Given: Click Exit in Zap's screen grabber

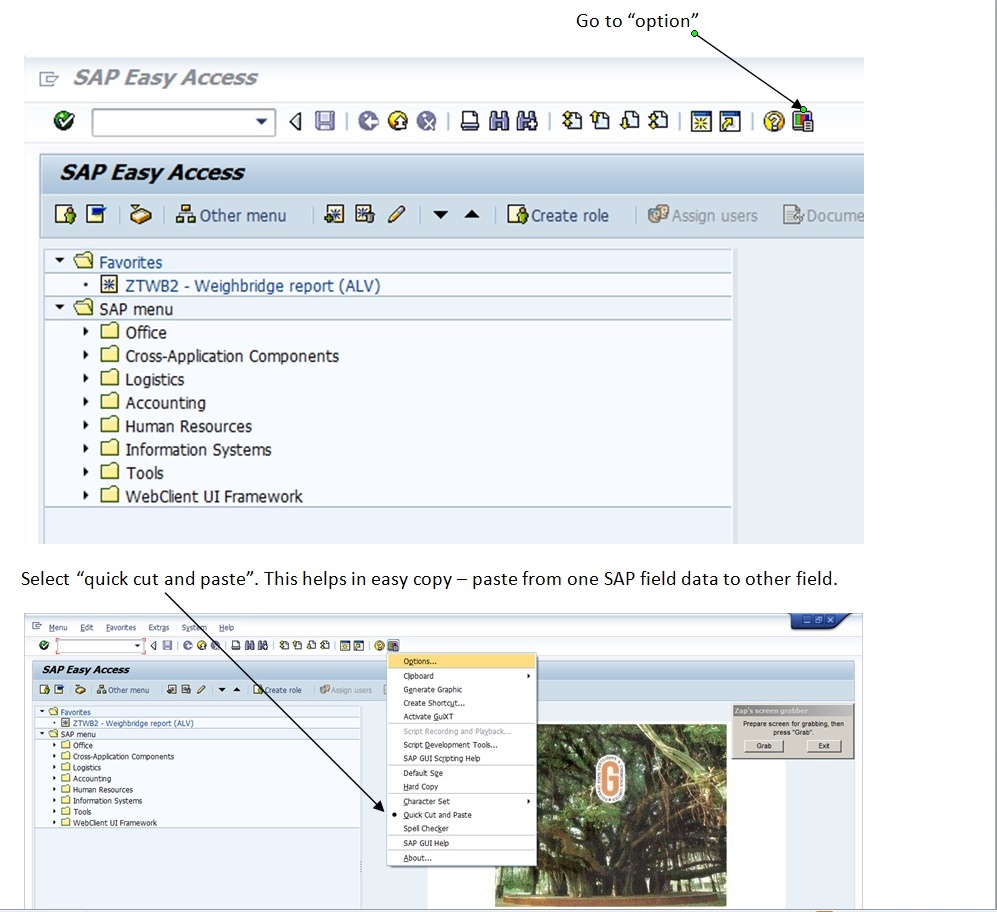Looking at the screenshot, I should point(823,746).
